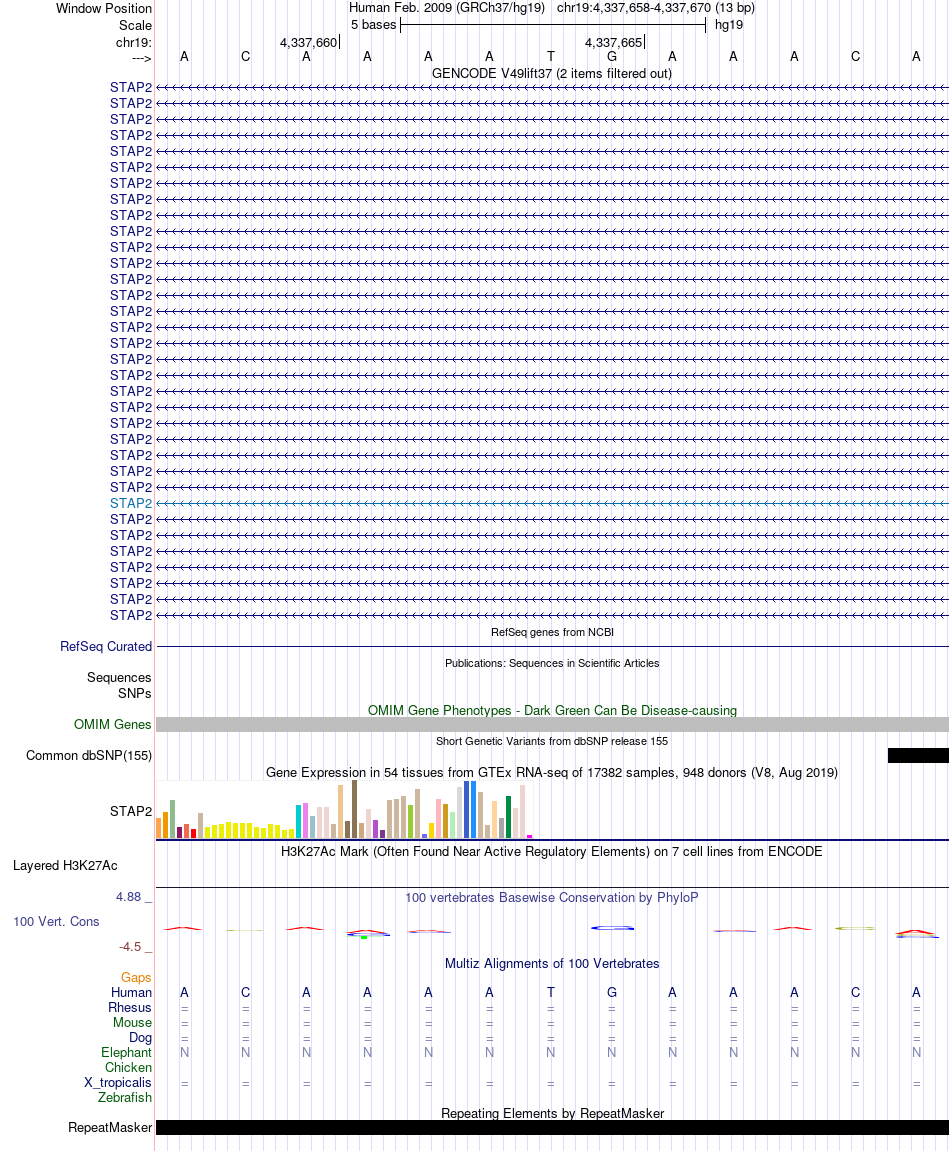Click the tiny magenta bar ending GTEx chart
The image size is (950, 1151).
529,836
